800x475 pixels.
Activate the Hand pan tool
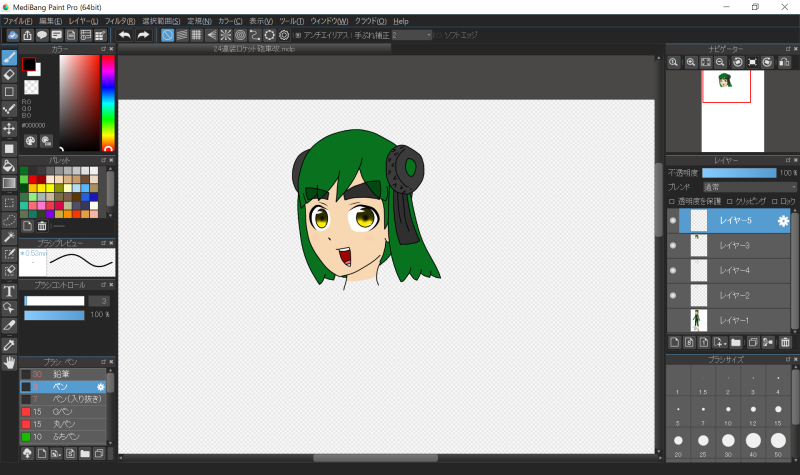point(9,361)
